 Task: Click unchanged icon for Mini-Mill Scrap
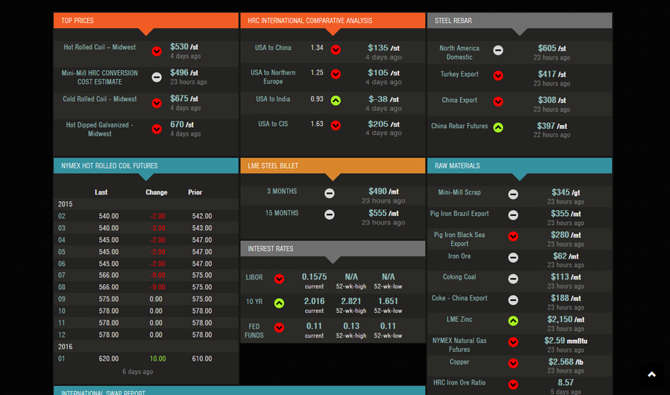(513, 195)
